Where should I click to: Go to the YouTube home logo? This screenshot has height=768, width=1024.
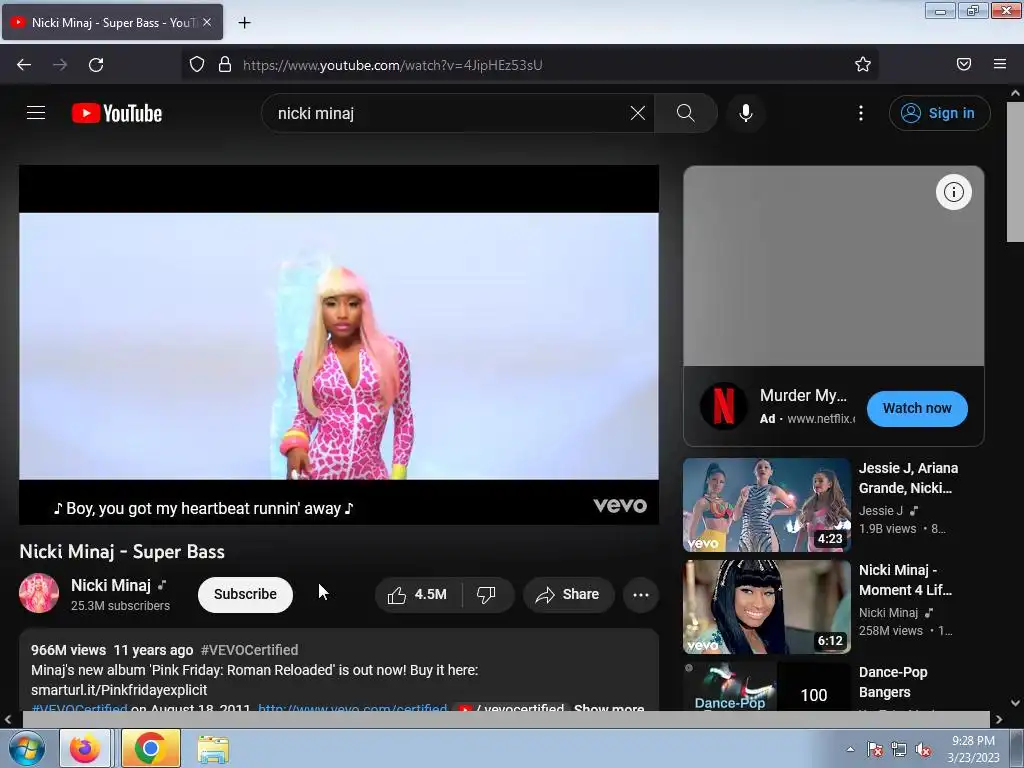(x=117, y=113)
